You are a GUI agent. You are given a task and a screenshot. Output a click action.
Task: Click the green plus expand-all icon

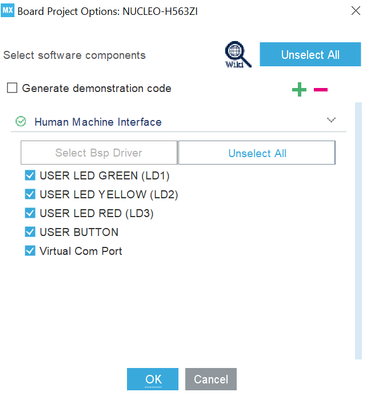[299, 89]
